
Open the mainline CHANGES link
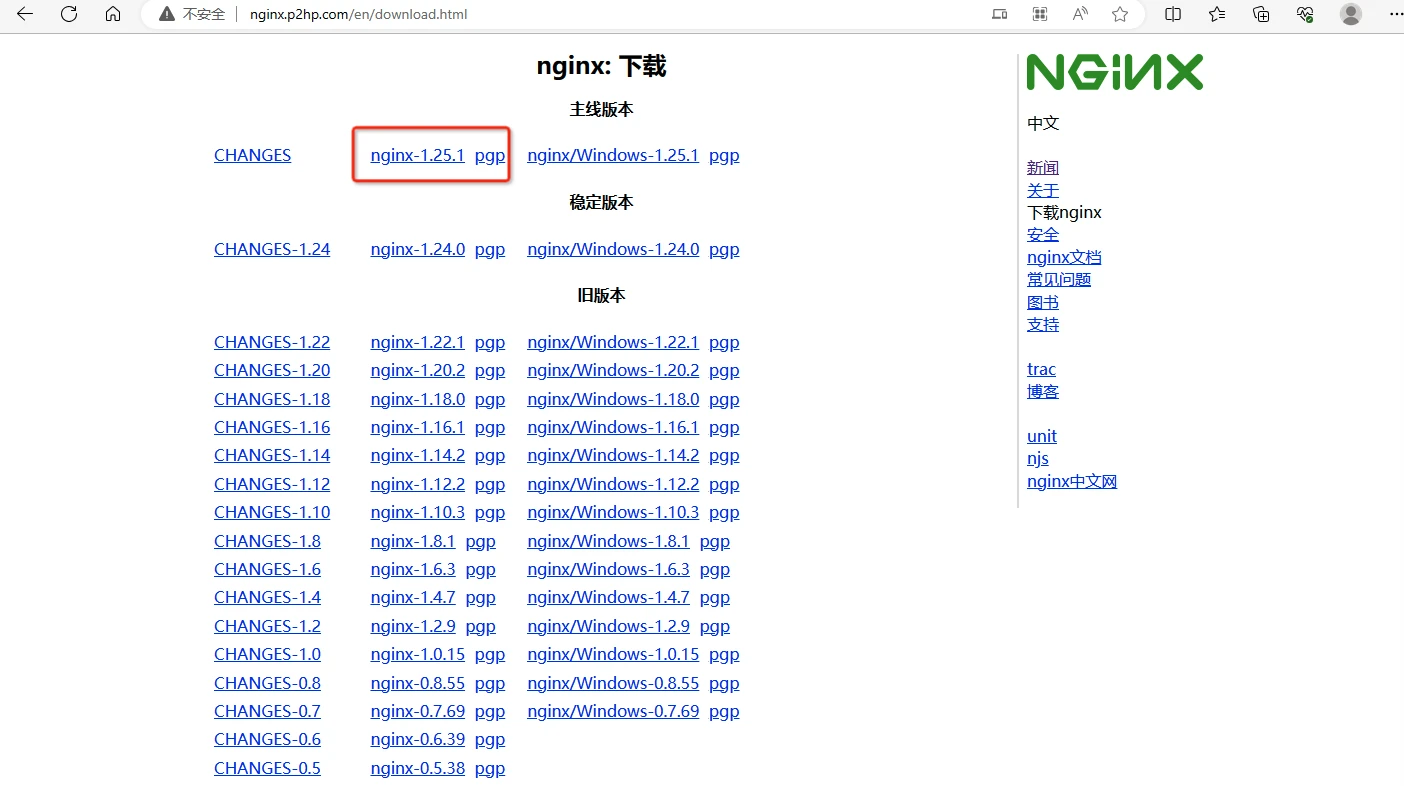[x=252, y=155]
